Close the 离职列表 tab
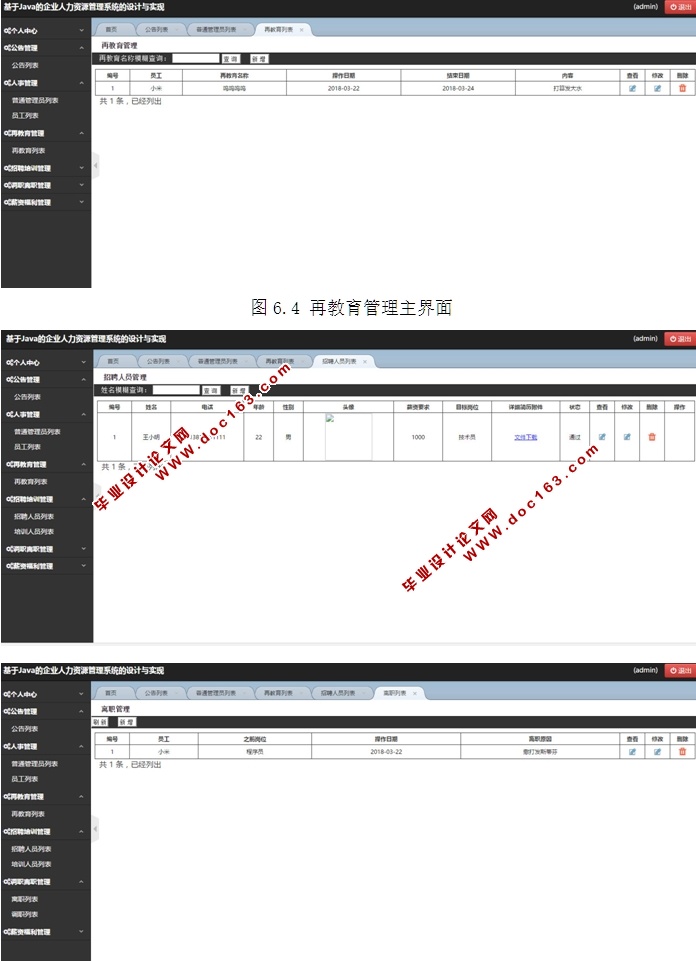Screen dimensions: 696x961 [x=415, y=693]
